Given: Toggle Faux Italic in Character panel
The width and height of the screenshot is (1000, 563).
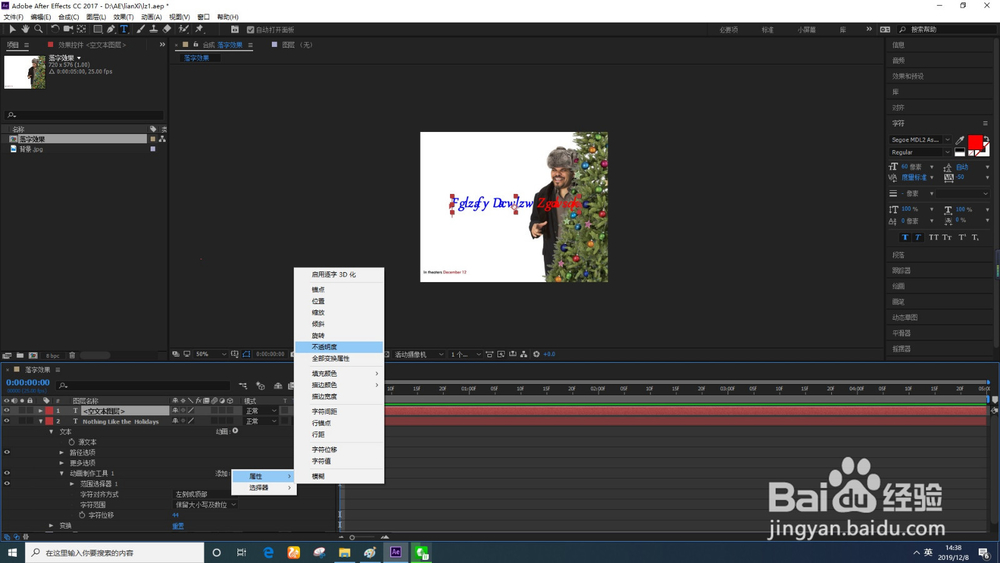Looking at the screenshot, I should pyautogui.click(x=918, y=237).
